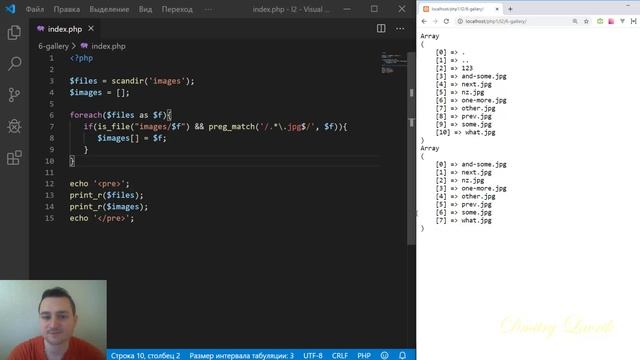The width and height of the screenshot is (640, 360).
Task: Click the code minimap preview
Action: click(393, 62)
